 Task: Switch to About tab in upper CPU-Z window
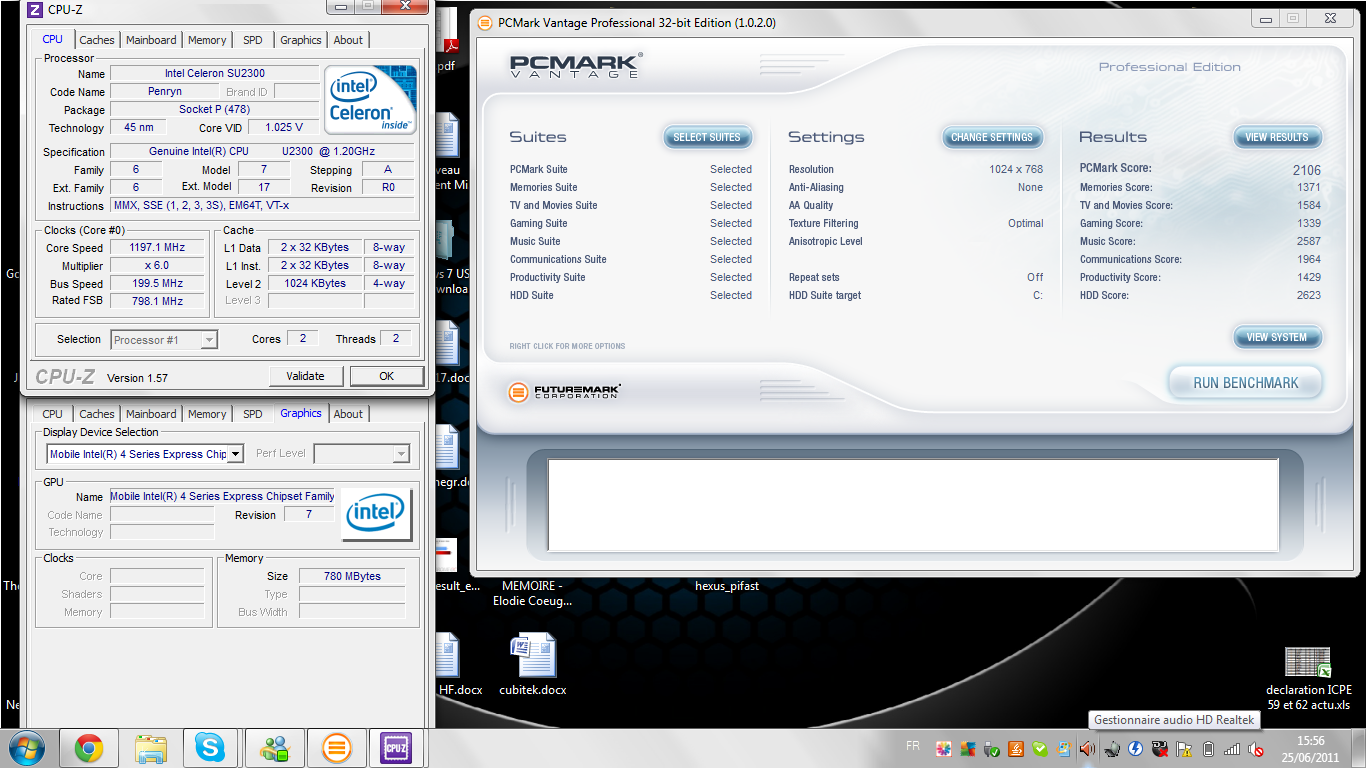pyautogui.click(x=348, y=40)
